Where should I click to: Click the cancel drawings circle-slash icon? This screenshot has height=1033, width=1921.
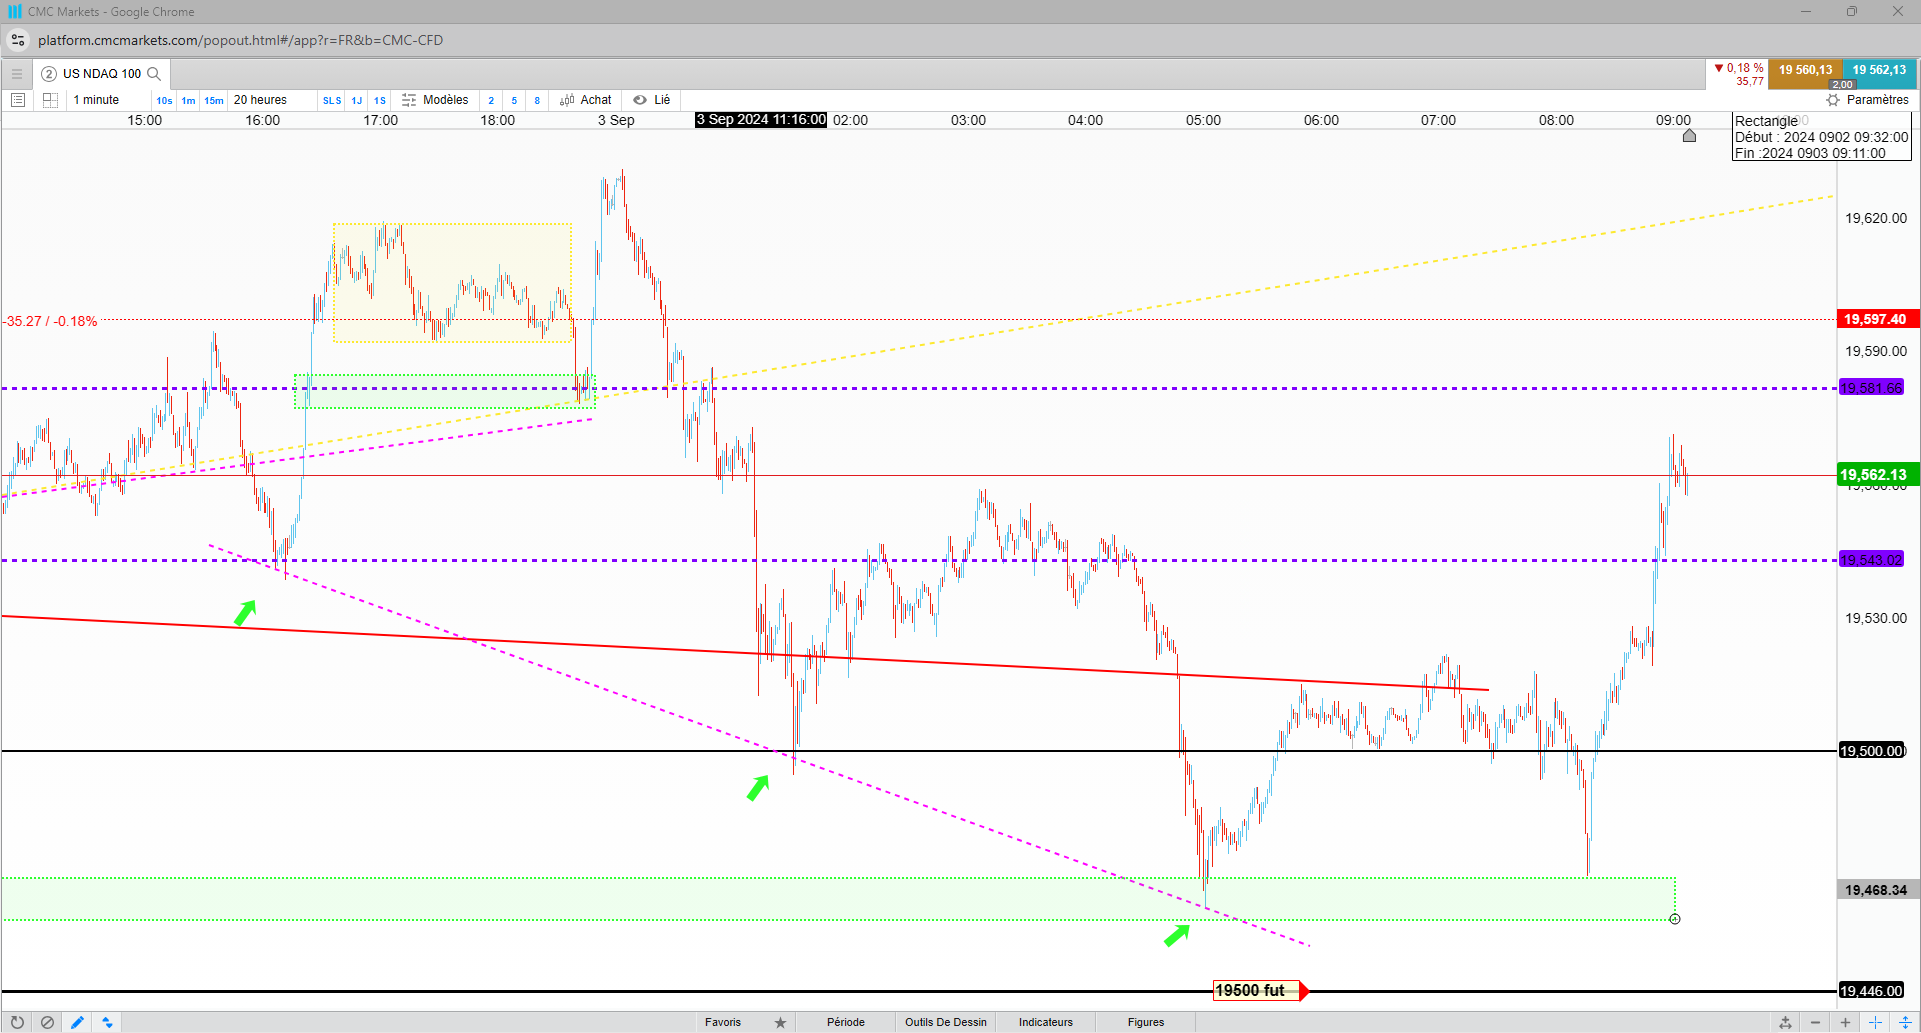tap(47, 1022)
